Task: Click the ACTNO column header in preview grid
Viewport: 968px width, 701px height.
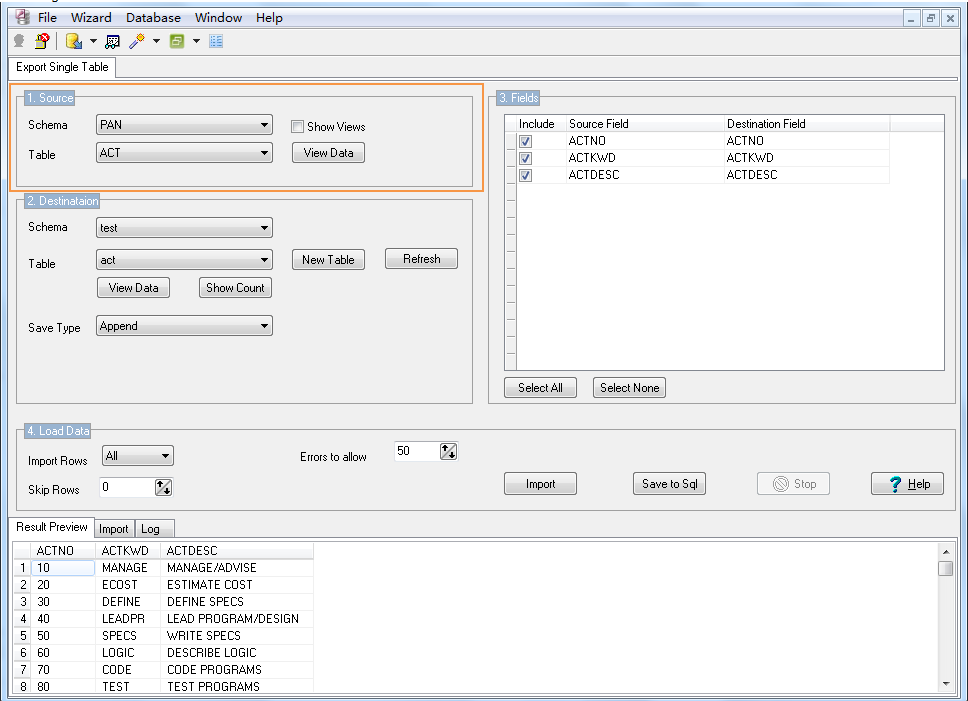Action: coord(62,550)
